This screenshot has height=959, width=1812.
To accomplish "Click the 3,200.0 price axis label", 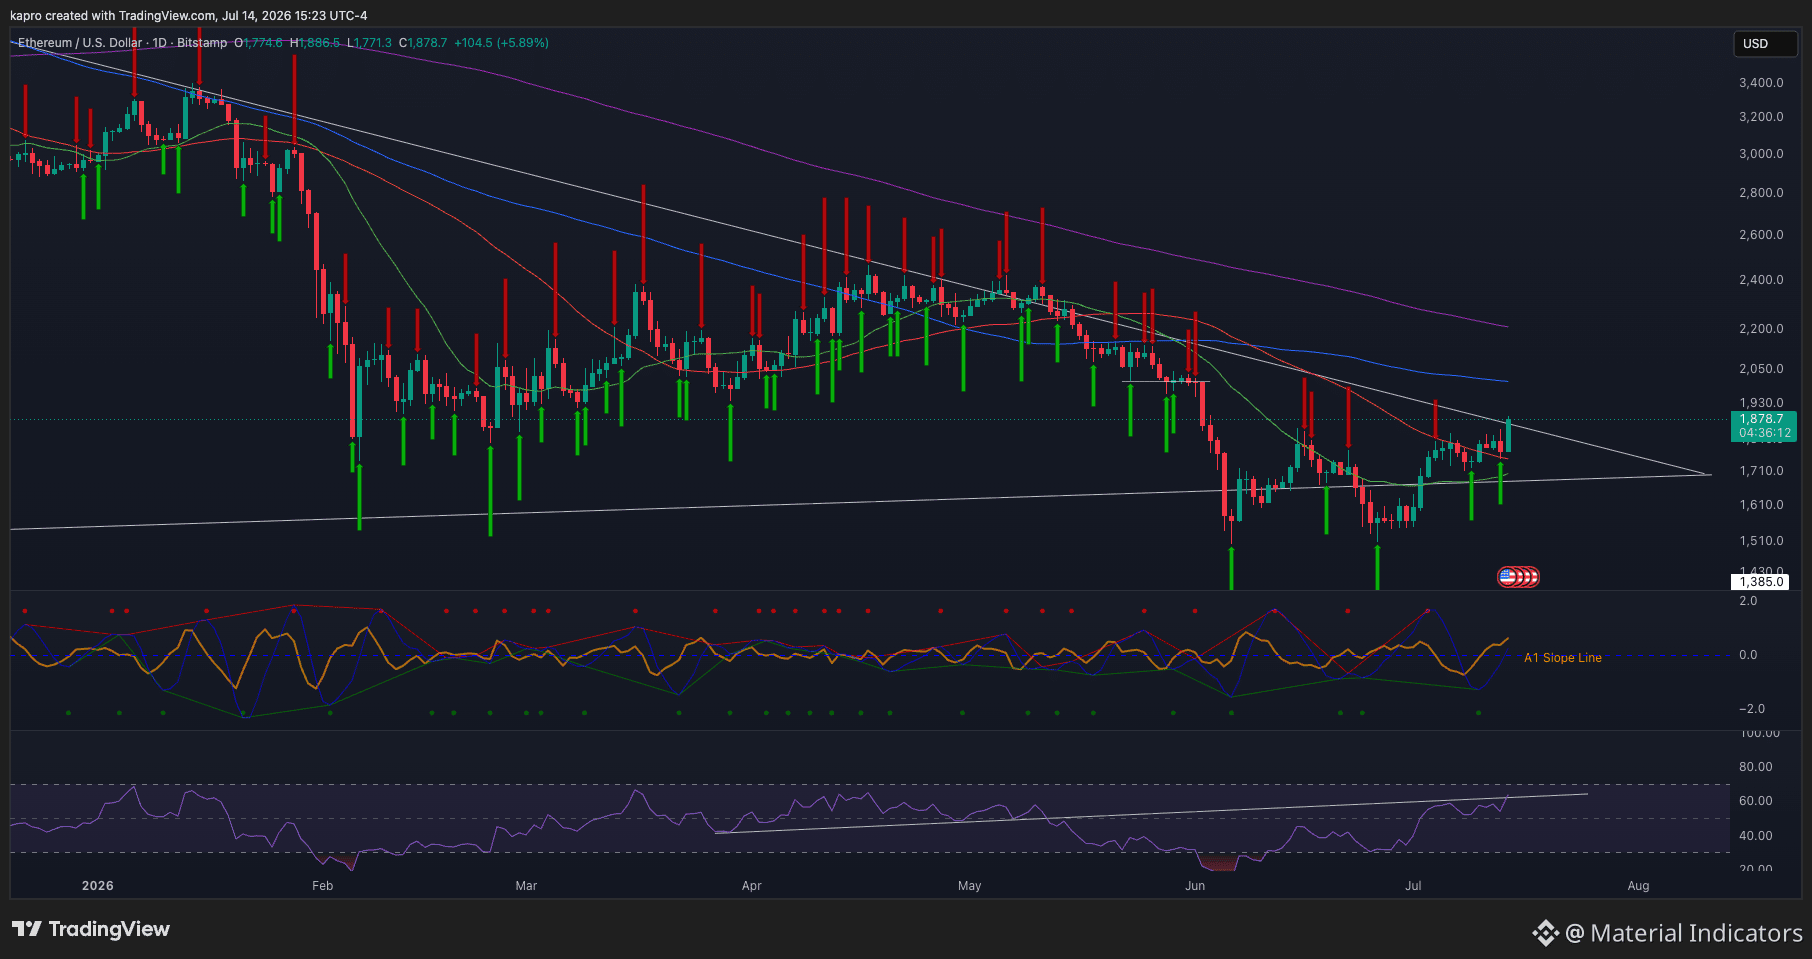I will click(x=1761, y=117).
